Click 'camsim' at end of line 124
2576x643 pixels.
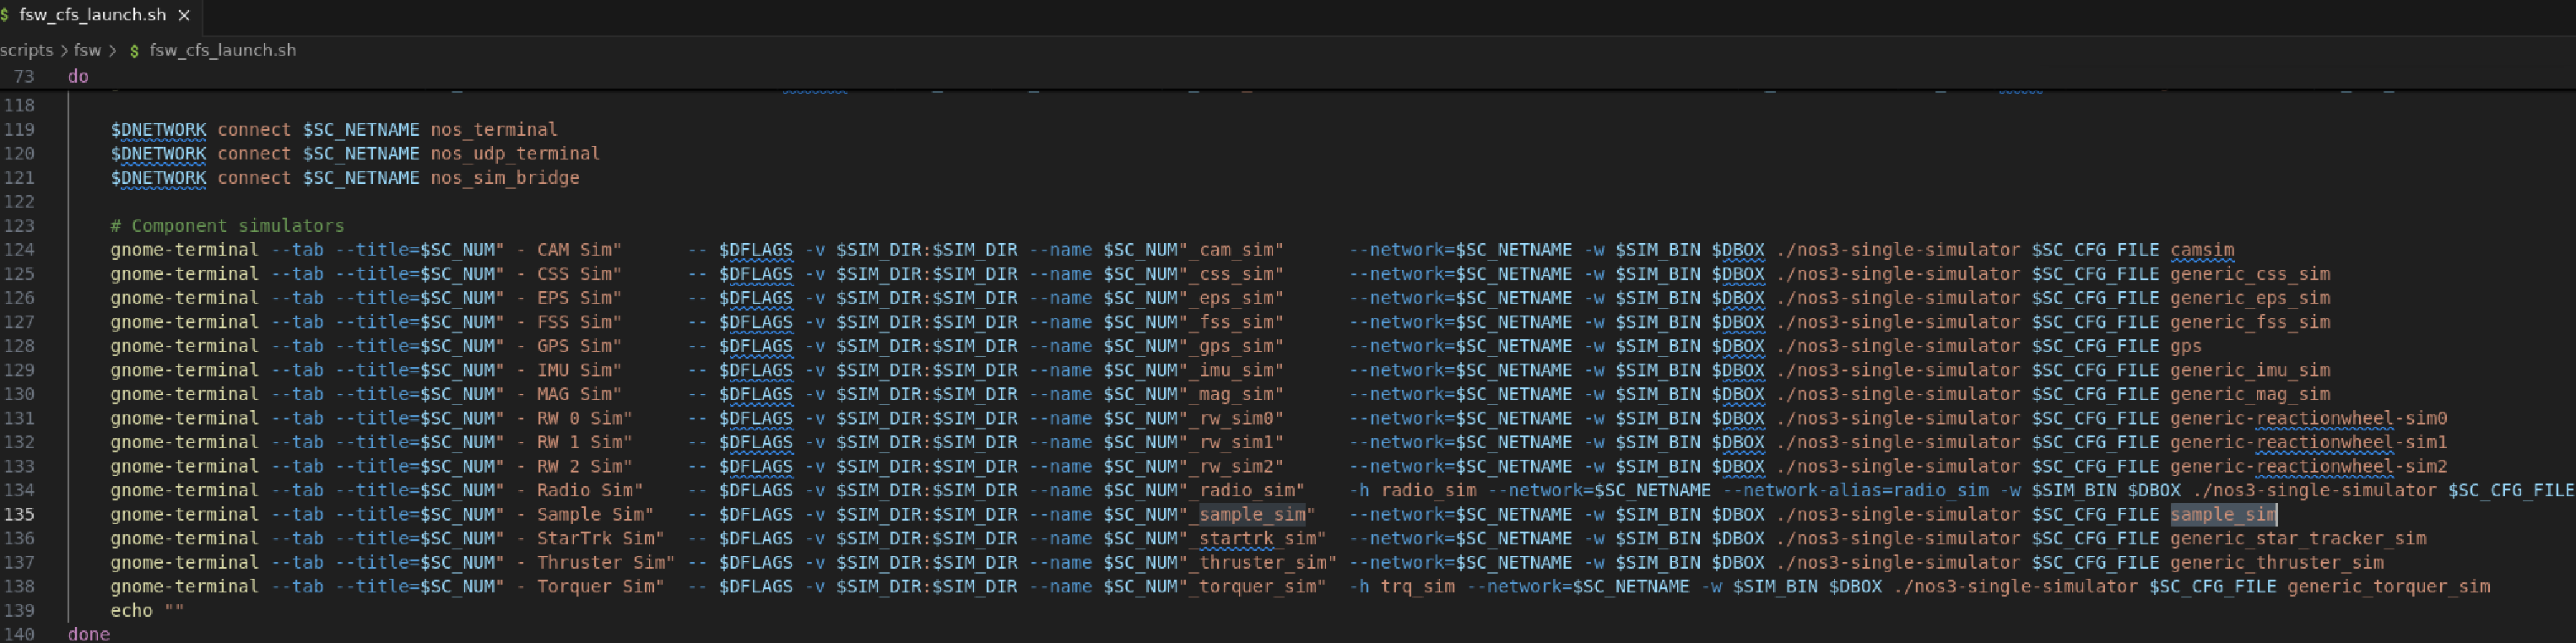pos(2202,250)
